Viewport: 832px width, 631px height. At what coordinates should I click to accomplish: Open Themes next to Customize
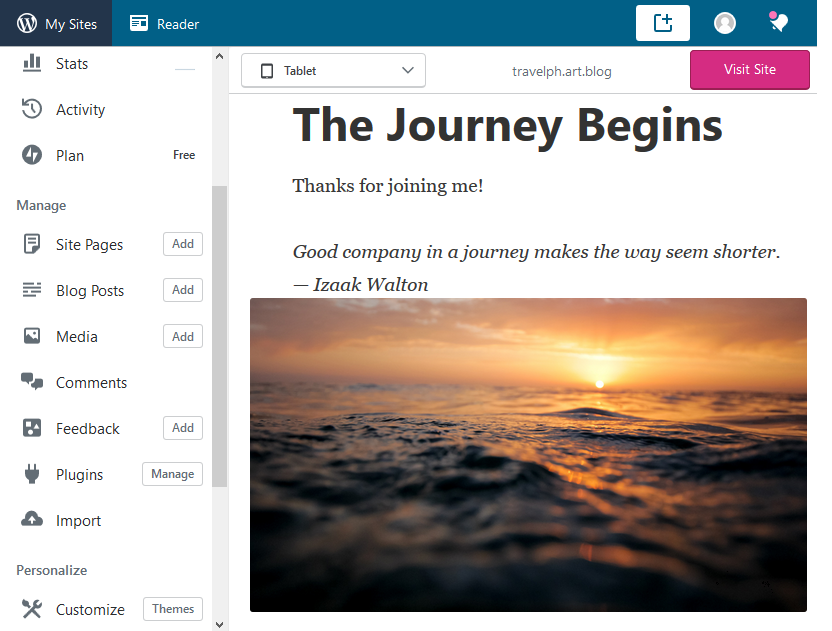pyautogui.click(x=173, y=609)
